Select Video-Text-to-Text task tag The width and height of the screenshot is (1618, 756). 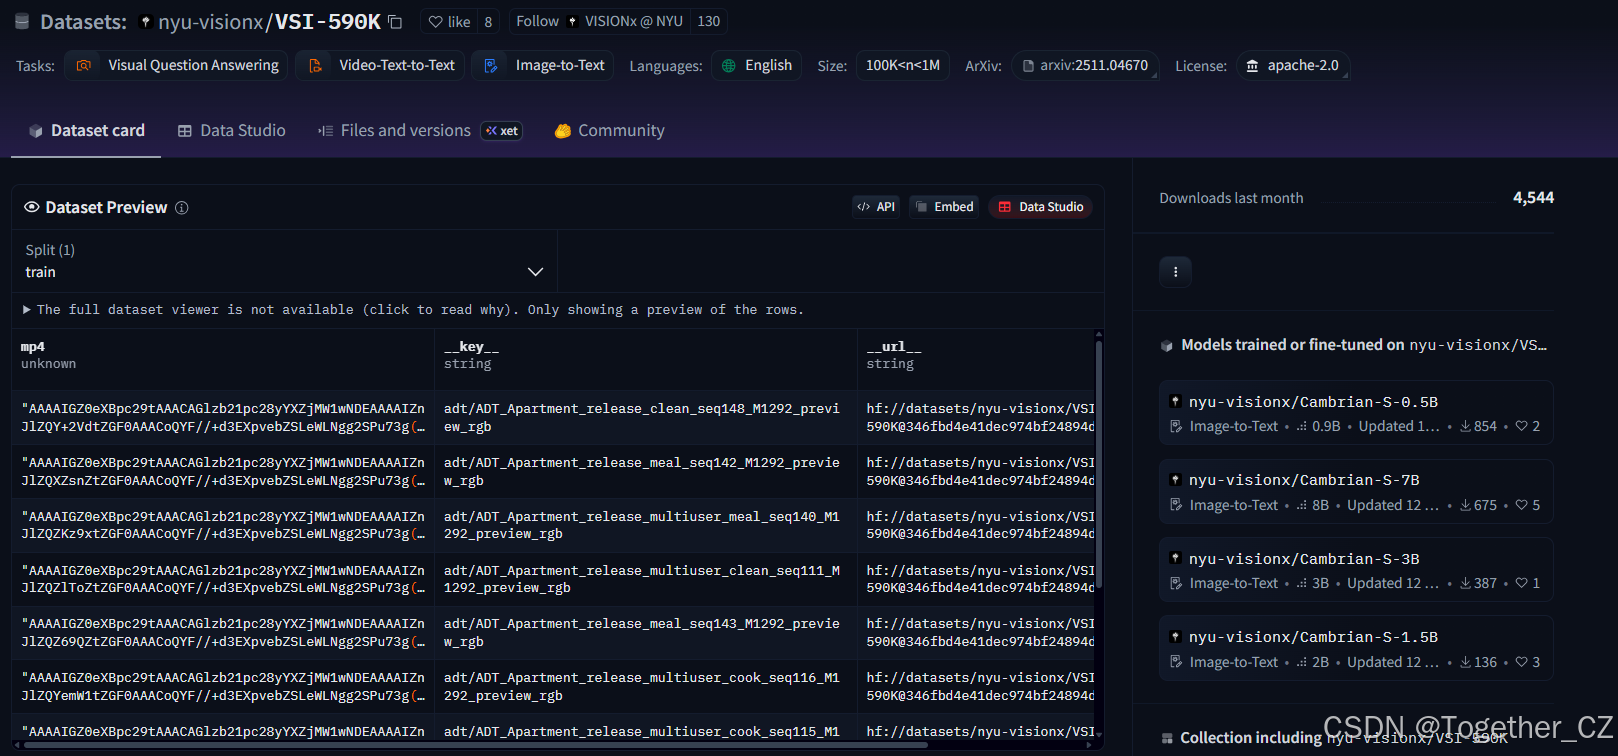click(x=380, y=65)
